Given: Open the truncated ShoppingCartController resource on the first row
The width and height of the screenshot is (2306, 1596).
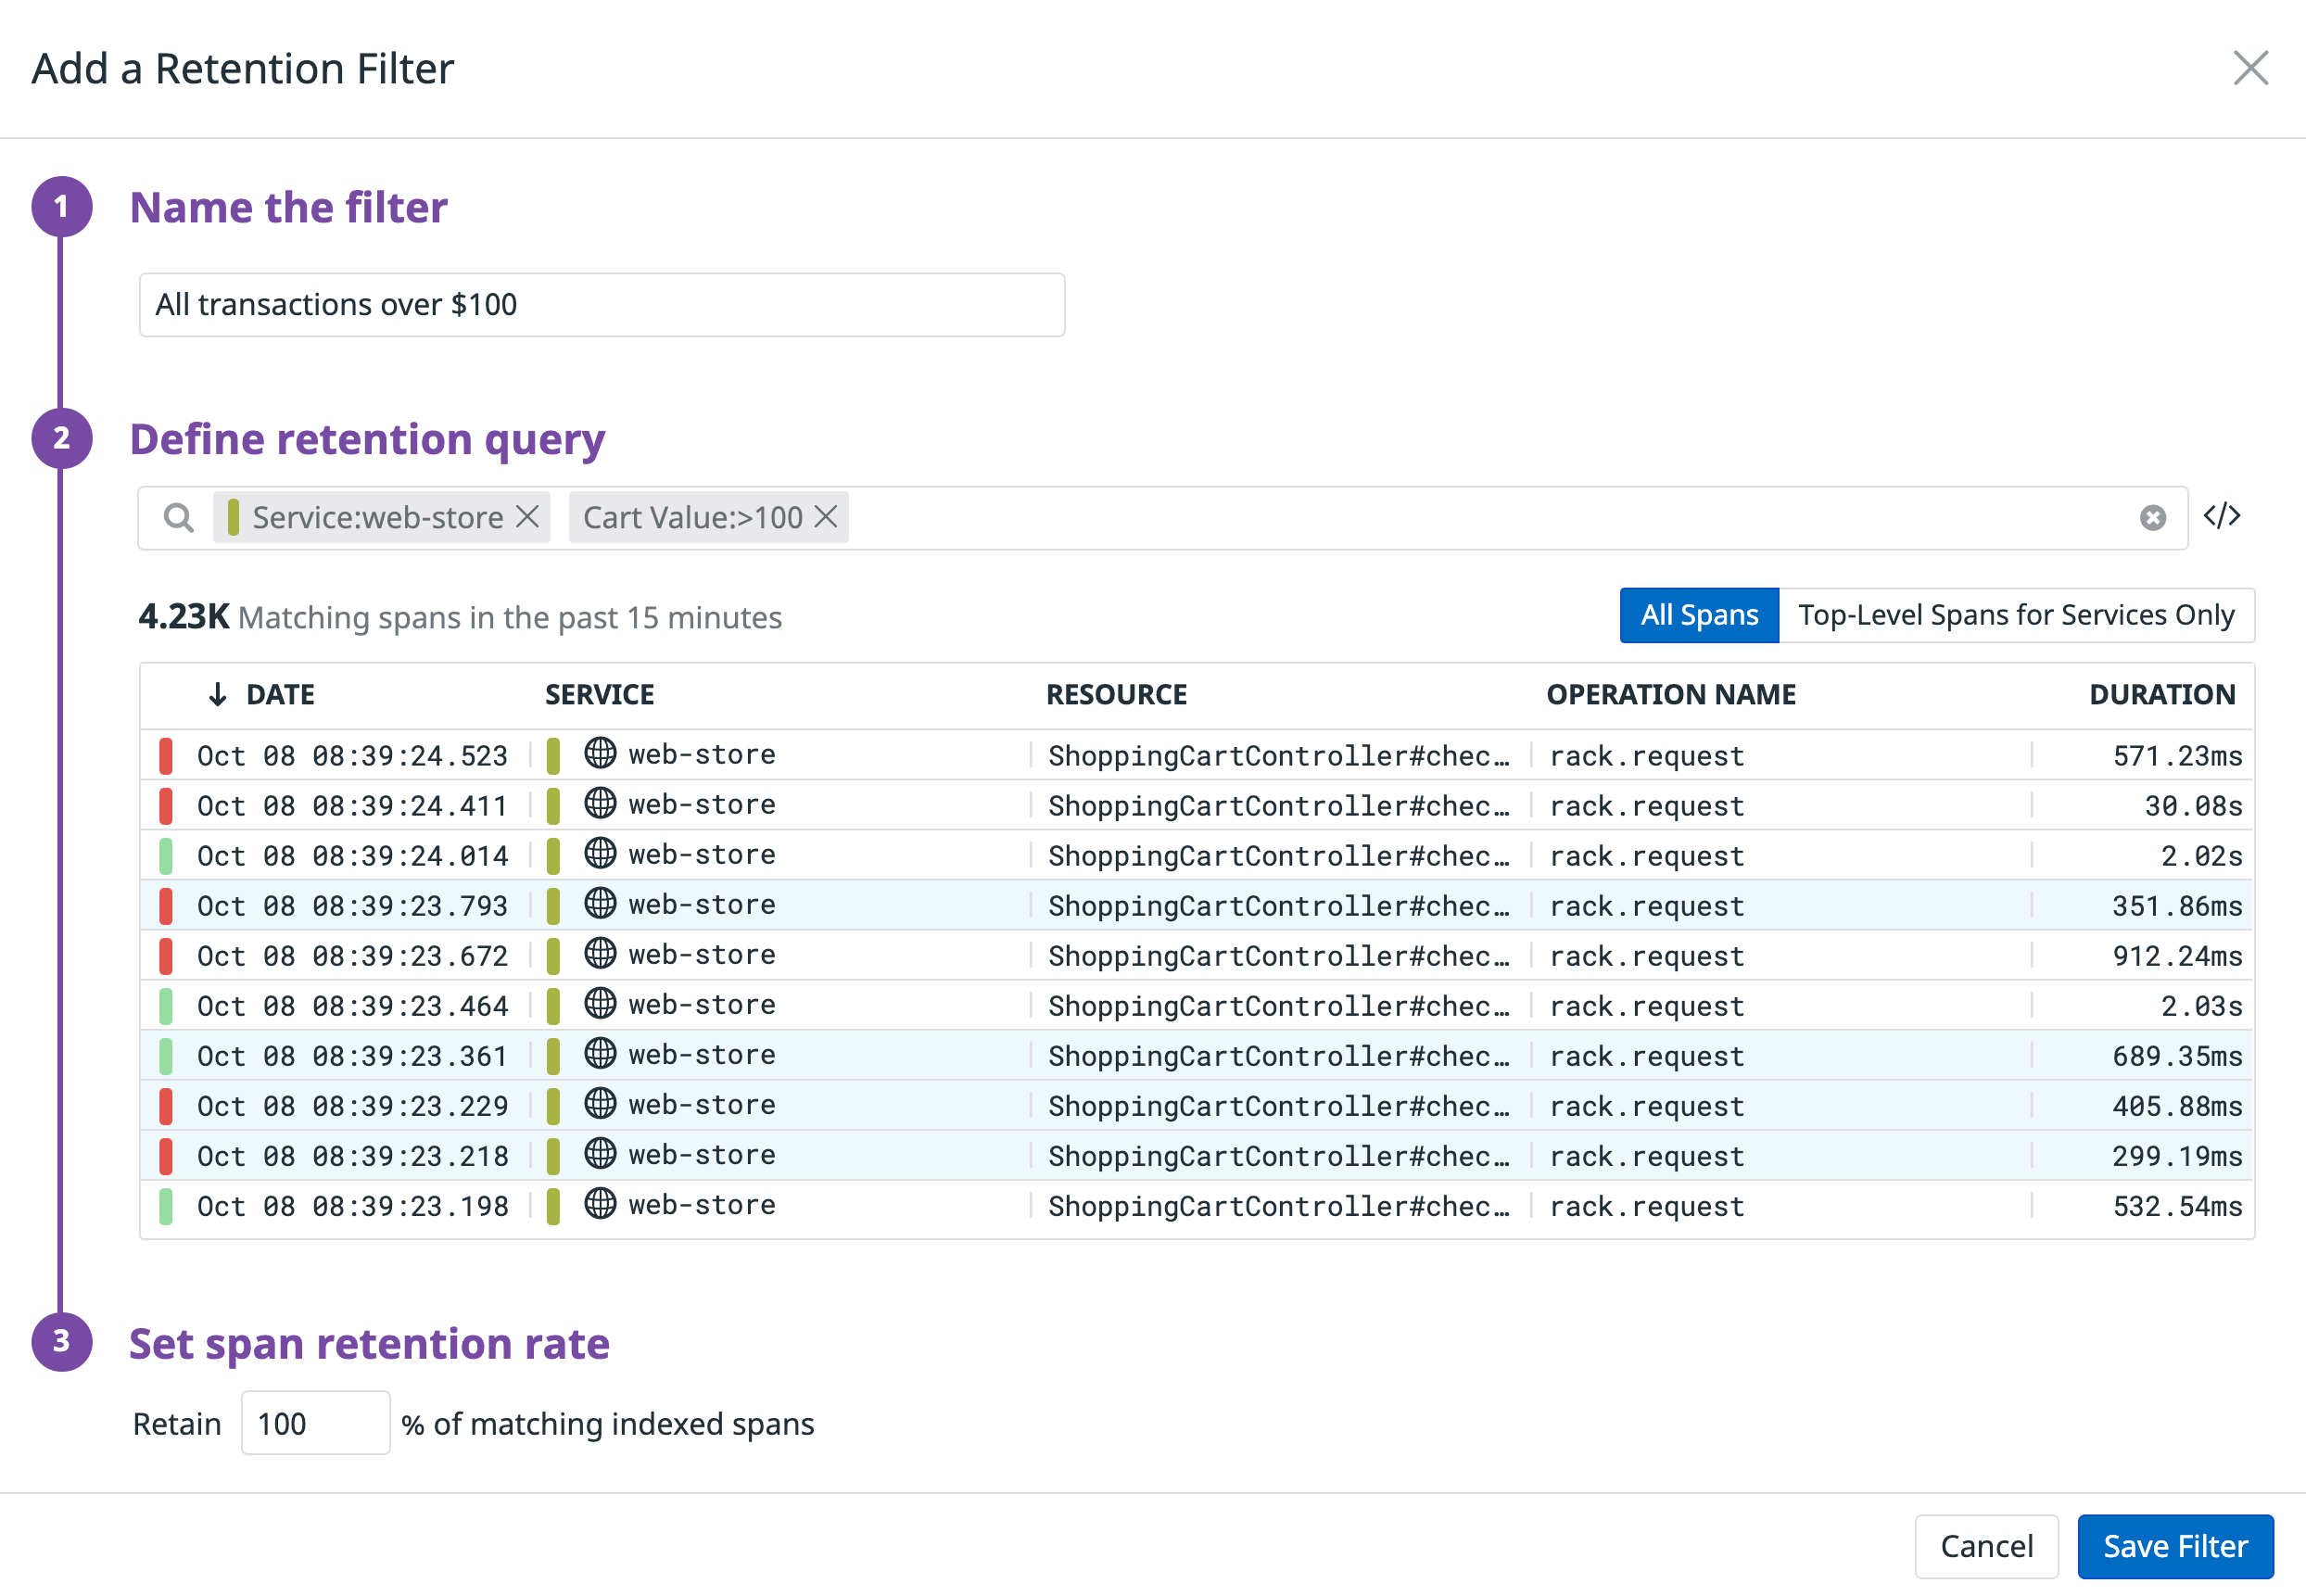Looking at the screenshot, I should coord(1280,755).
